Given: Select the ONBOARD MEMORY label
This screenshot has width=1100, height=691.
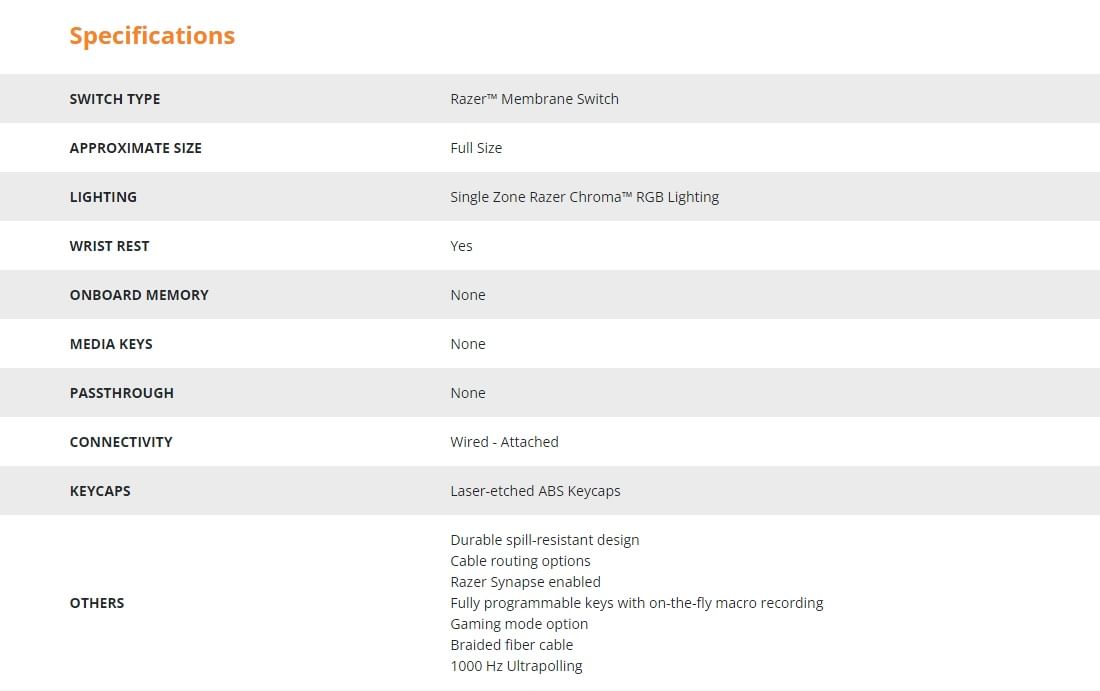Looking at the screenshot, I should point(139,295).
